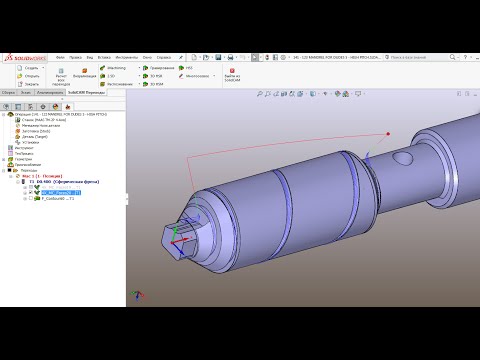Open the DimXpert crosshair panel tab

tap(43, 107)
